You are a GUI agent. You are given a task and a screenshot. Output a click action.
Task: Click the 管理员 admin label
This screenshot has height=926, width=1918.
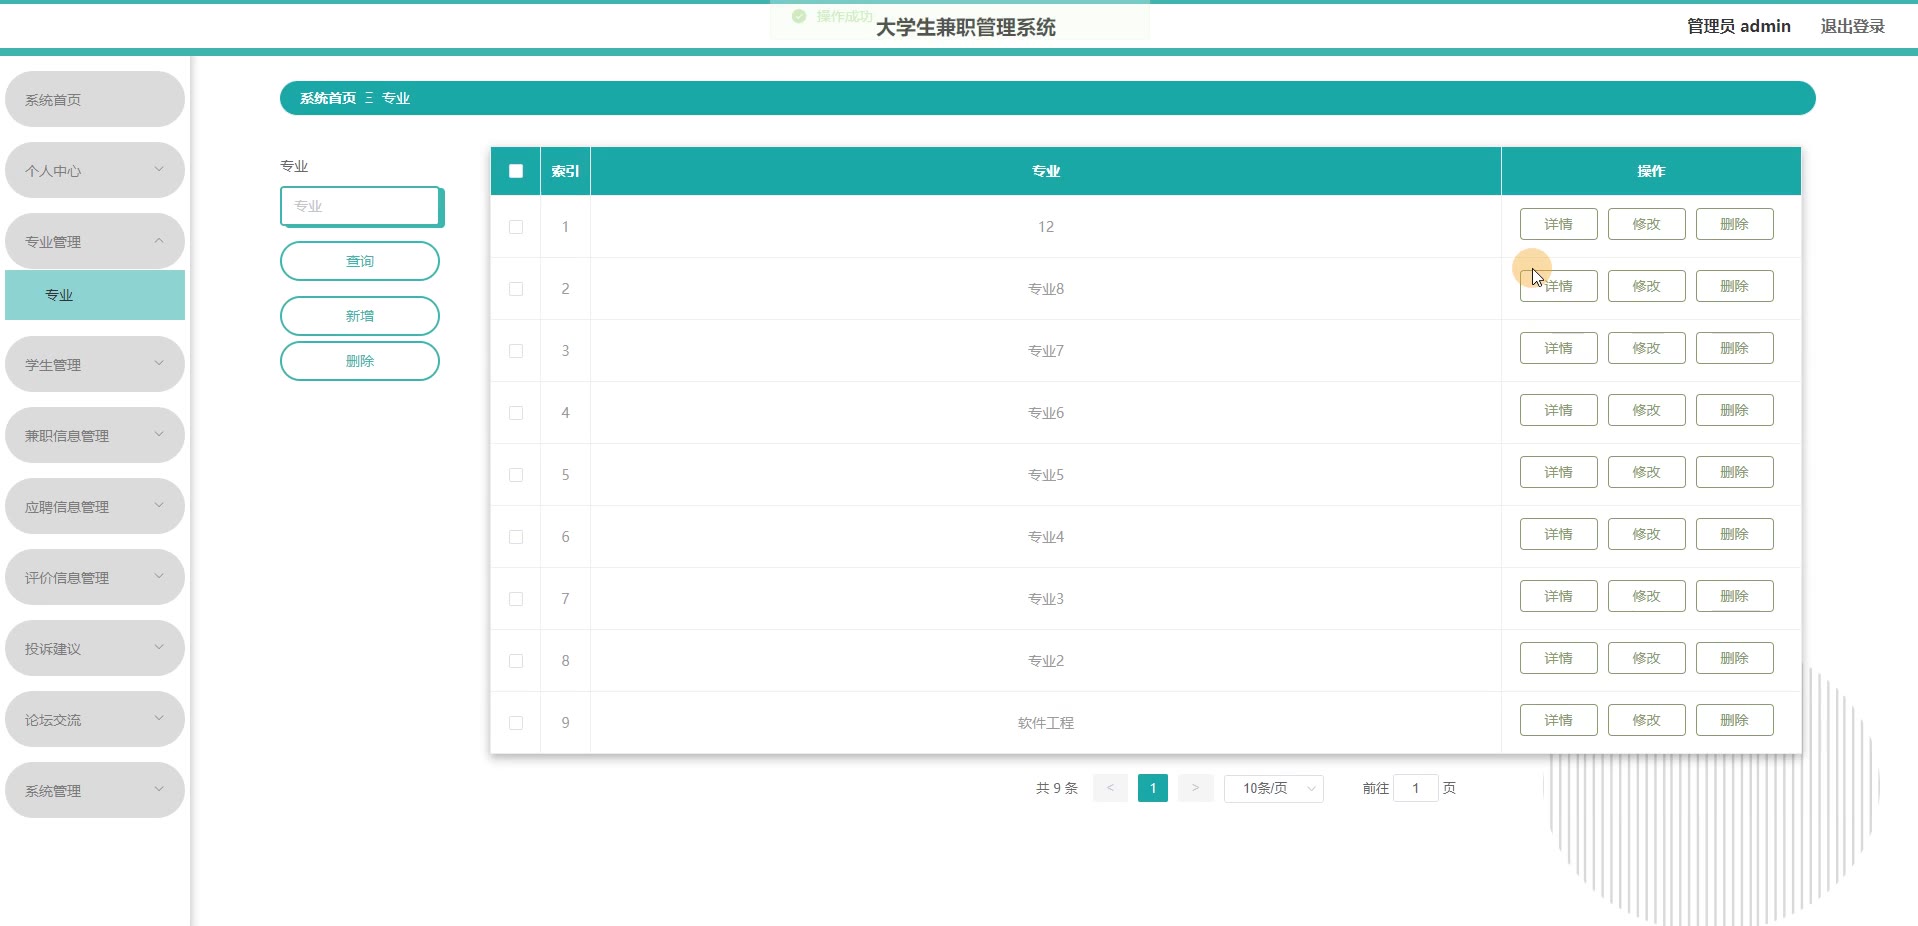[1738, 26]
